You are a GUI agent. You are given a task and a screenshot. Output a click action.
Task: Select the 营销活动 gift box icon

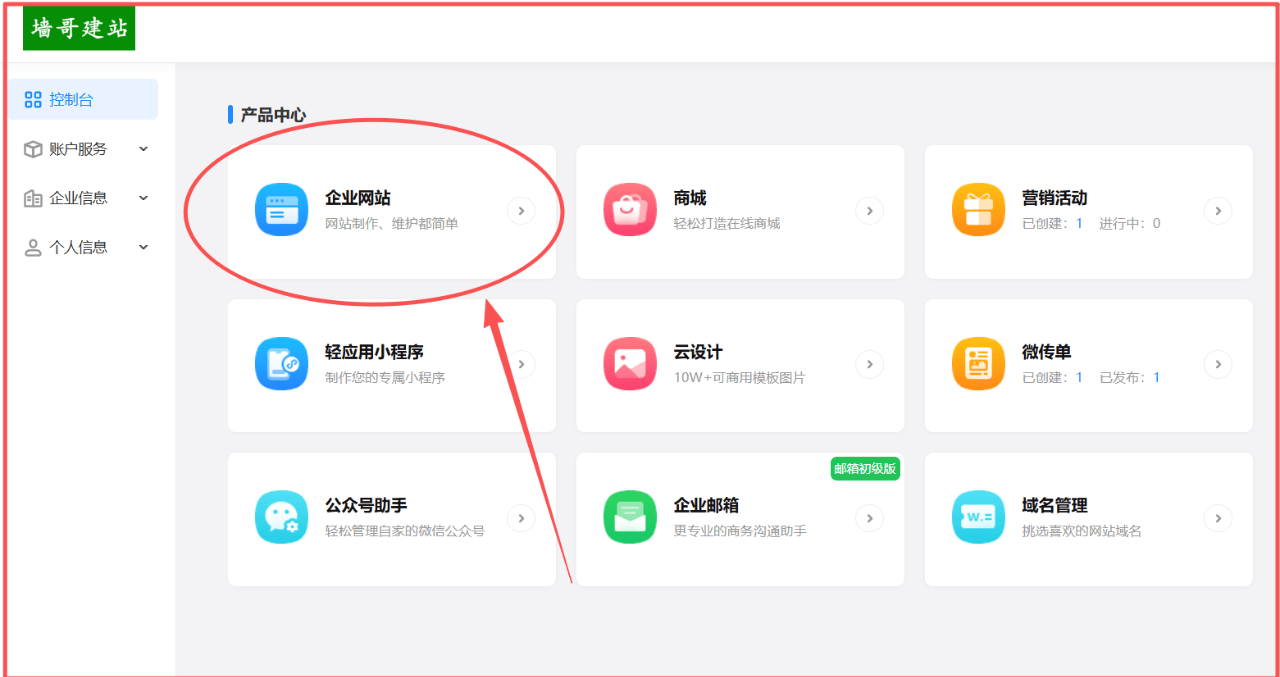pos(978,210)
